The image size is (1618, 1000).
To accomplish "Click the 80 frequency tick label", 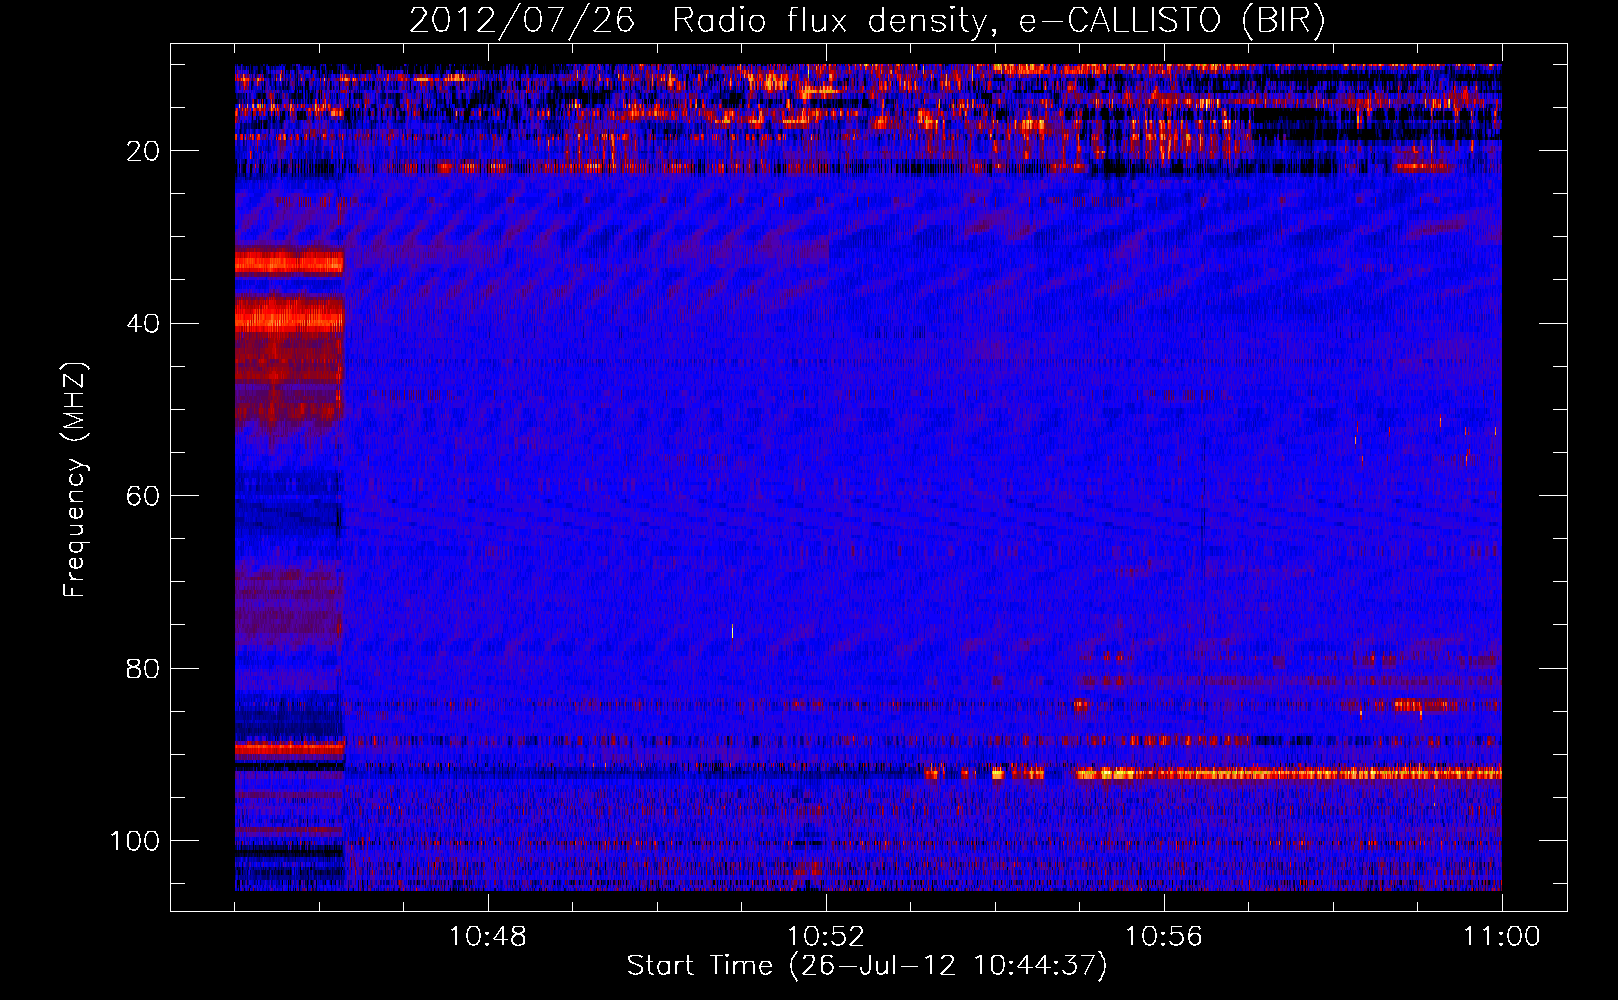I will [x=143, y=668].
